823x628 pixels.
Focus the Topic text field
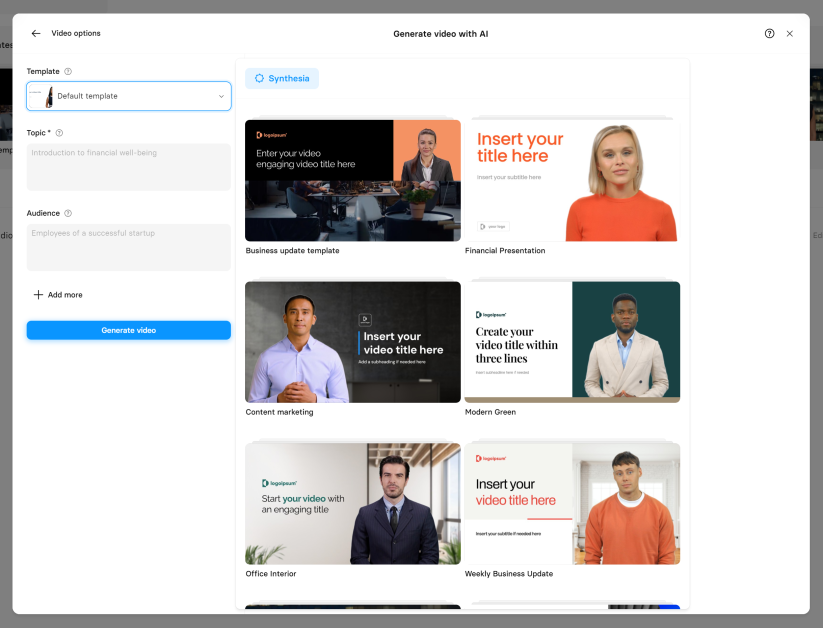(128, 166)
